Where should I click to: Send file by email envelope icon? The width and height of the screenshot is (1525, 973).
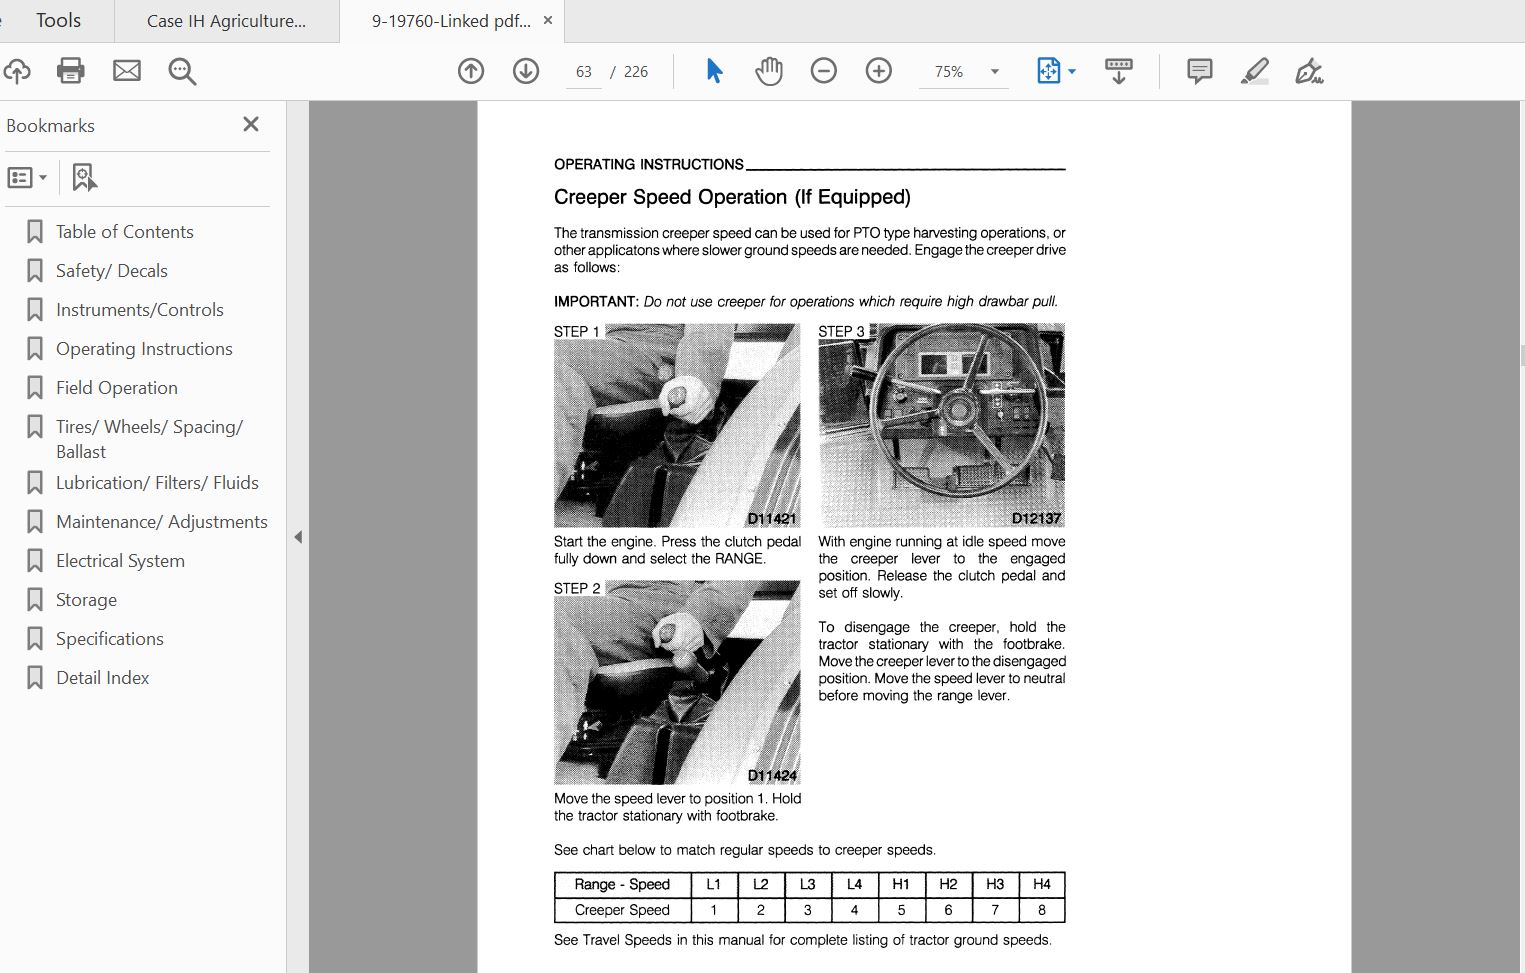127,71
